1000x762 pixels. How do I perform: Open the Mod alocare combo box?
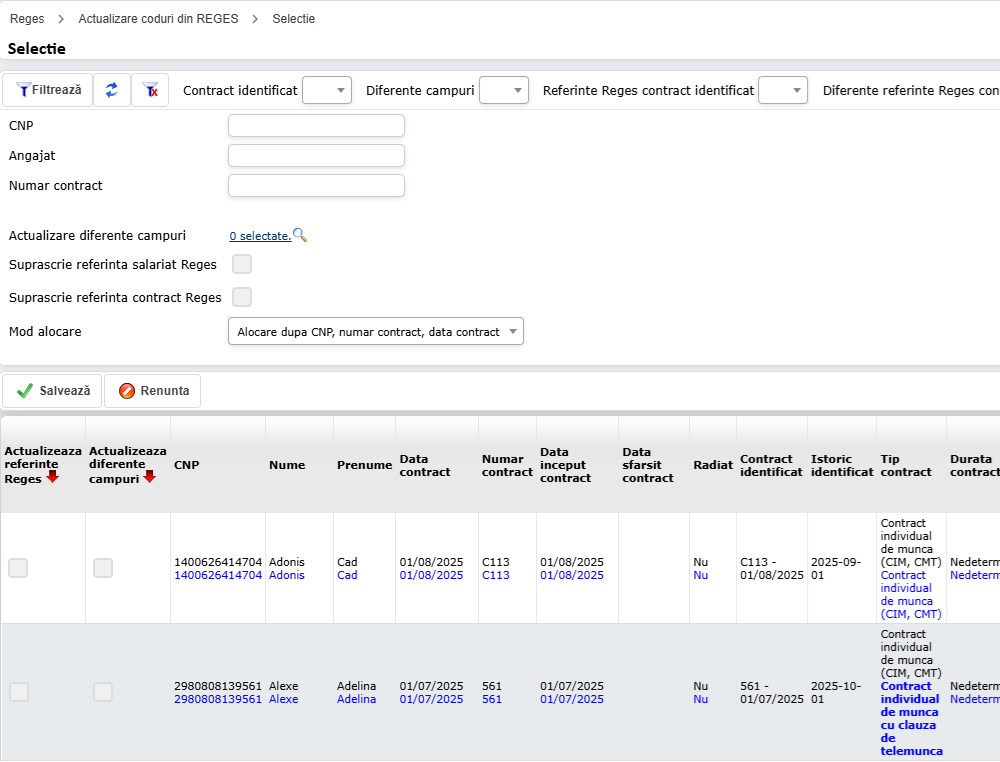(x=375, y=332)
